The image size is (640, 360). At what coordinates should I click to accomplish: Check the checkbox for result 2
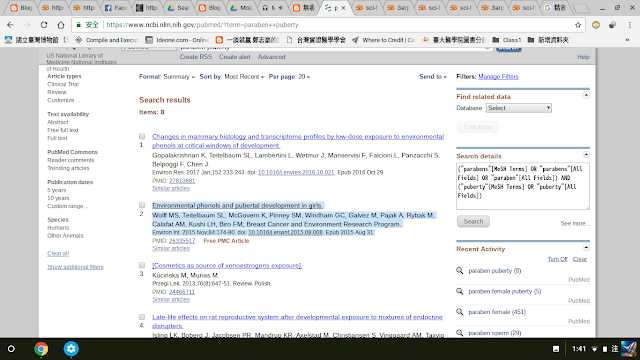pyautogui.click(x=142, y=205)
